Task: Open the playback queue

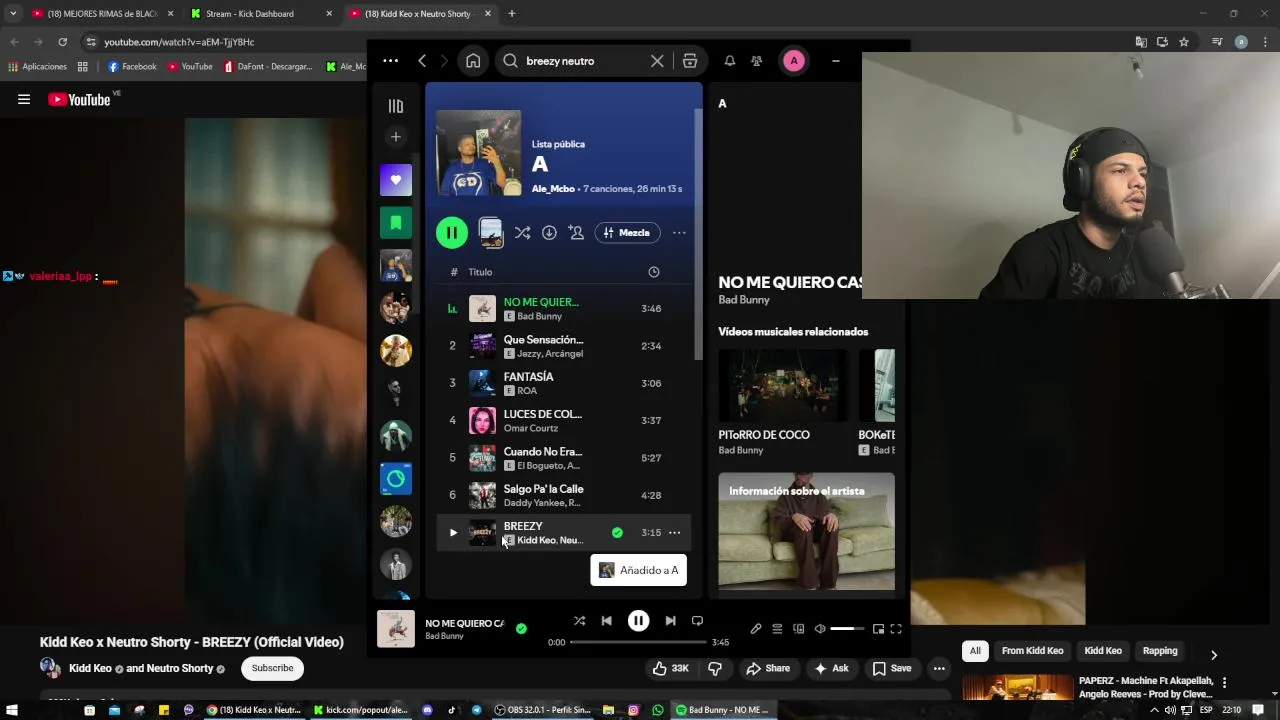Action: pos(777,629)
